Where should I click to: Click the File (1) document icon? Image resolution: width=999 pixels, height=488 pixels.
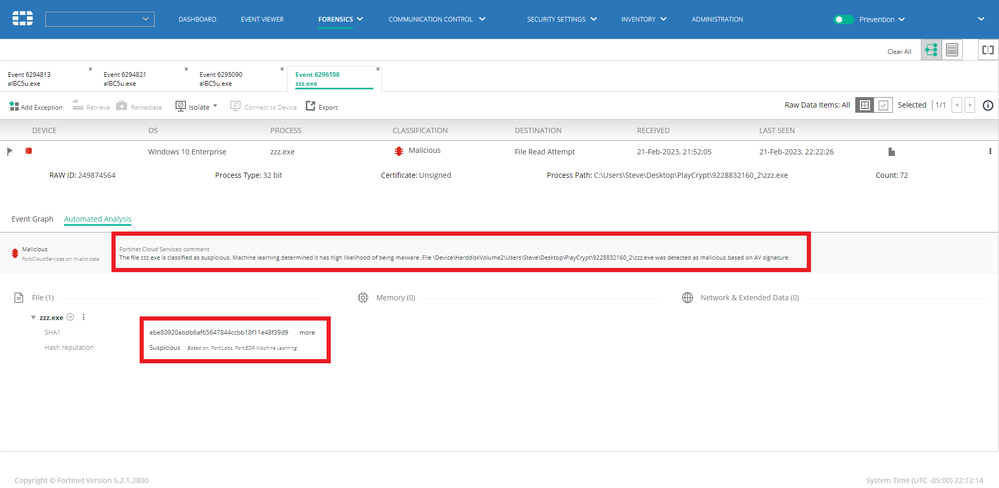tap(19, 298)
